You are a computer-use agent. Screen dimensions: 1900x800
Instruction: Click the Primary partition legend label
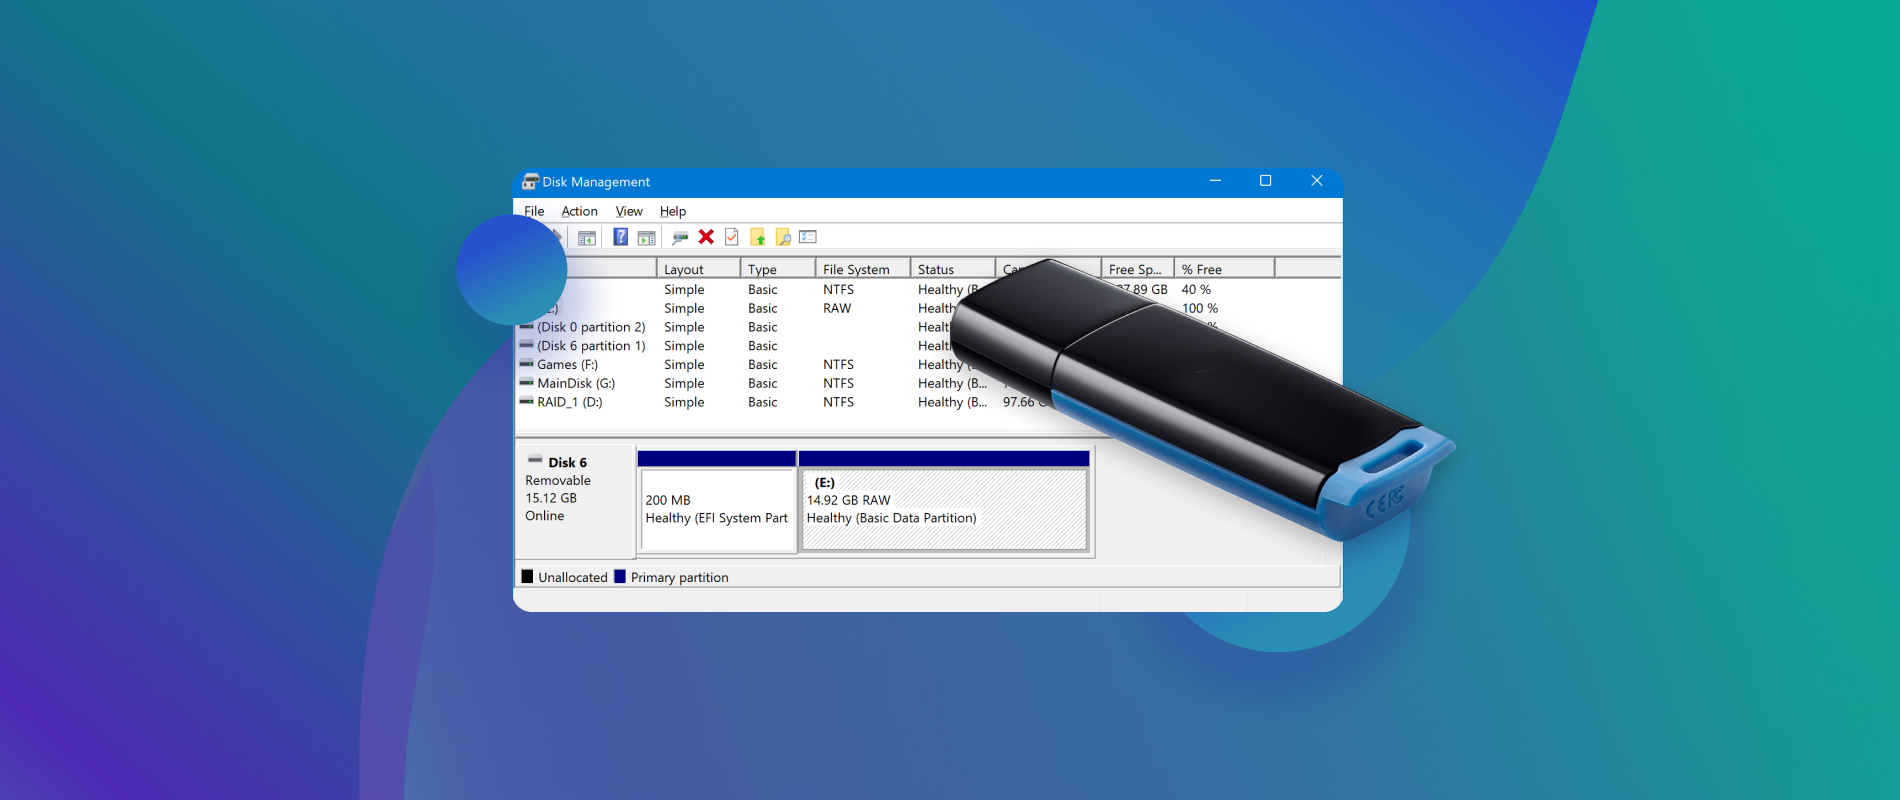click(x=680, y=577)
